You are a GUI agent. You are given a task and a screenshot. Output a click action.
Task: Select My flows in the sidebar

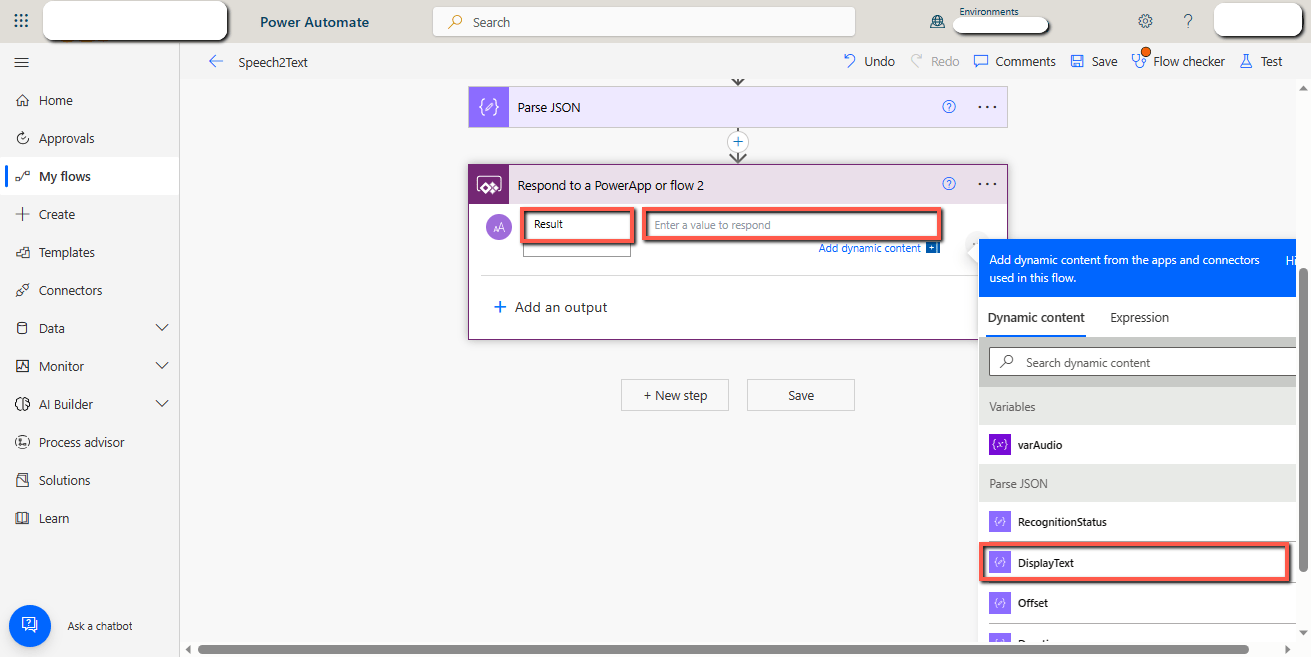click(89, 177)
